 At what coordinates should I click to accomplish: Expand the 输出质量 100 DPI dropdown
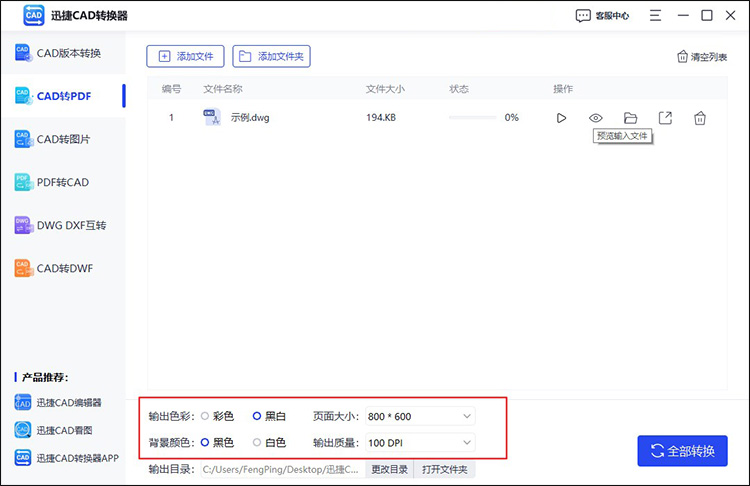point(420,443)
